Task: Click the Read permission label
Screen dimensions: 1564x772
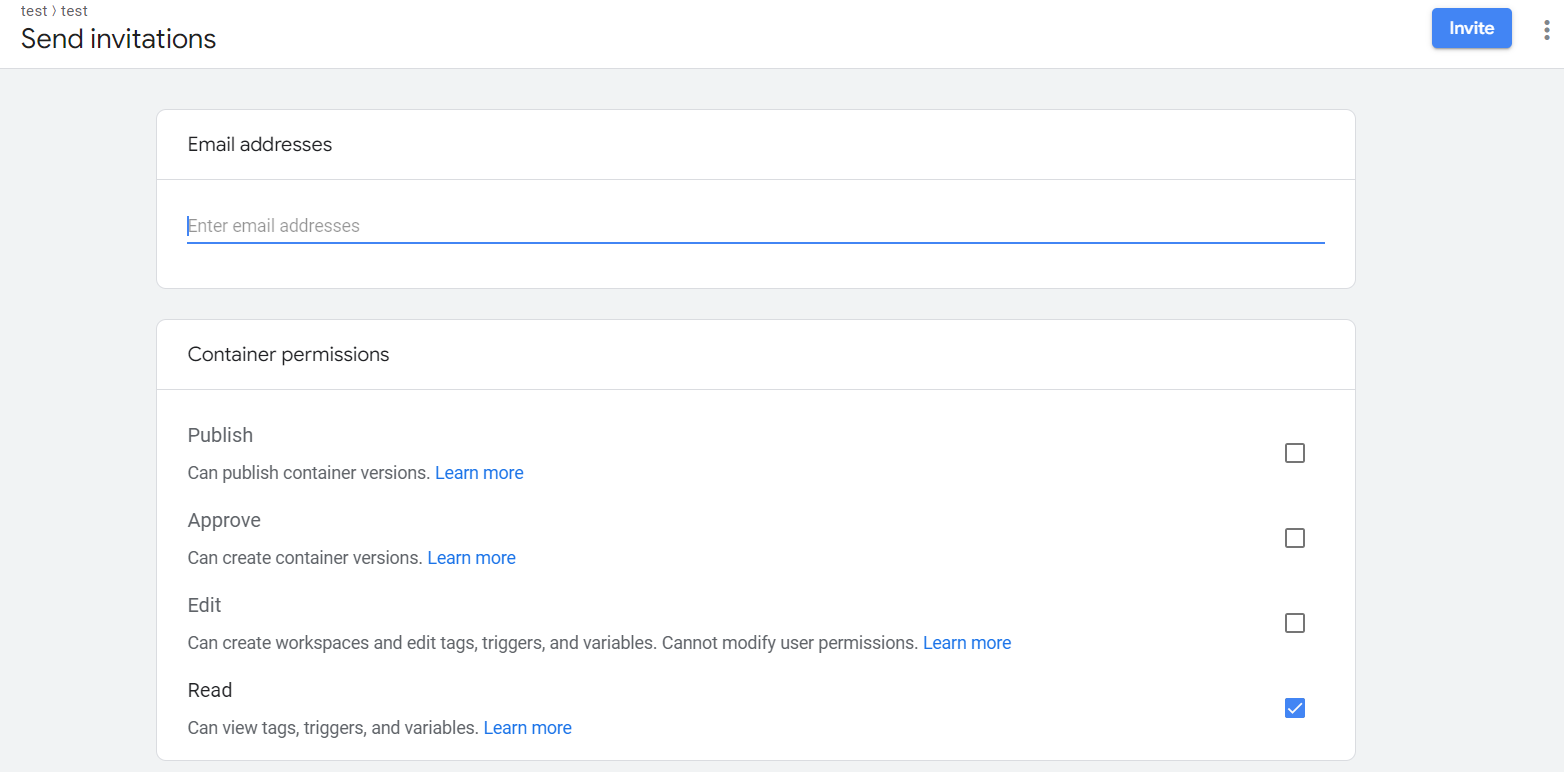Action: coord(210,690)
